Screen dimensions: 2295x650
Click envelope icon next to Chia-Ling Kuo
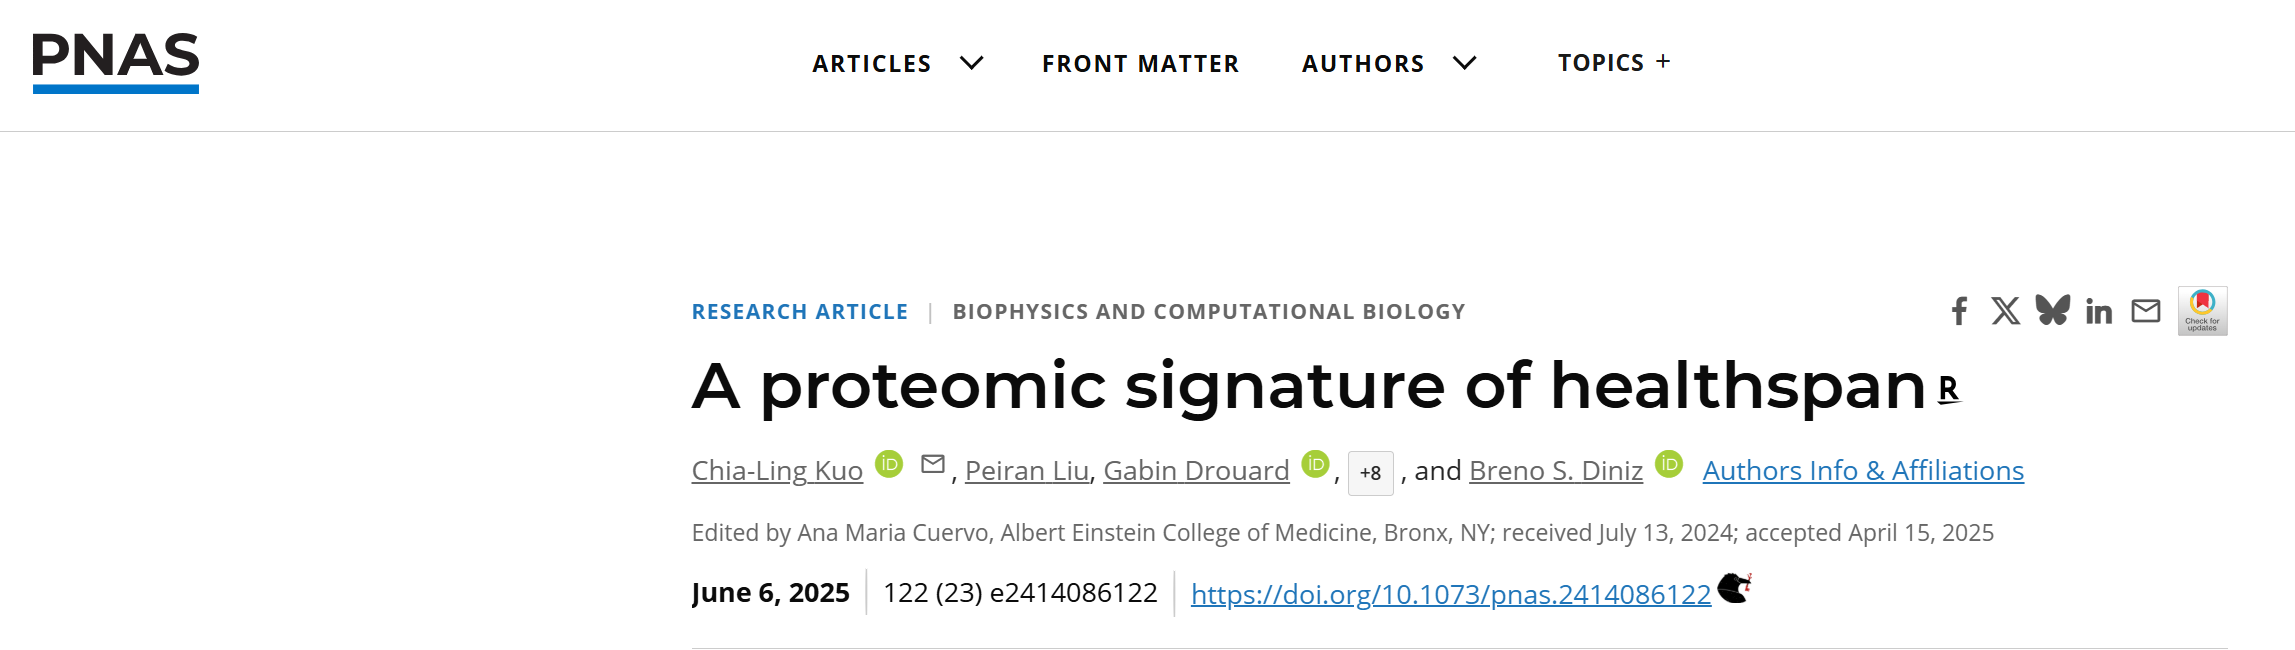pyautogui.click(x=933, y=464)
